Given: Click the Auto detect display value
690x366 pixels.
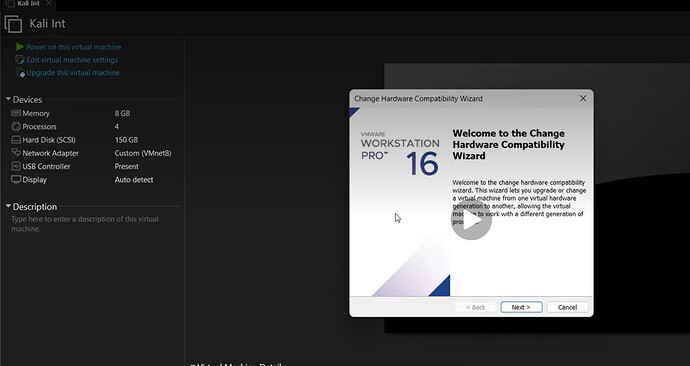Looking at the screenshot, I should click(134, 179).
